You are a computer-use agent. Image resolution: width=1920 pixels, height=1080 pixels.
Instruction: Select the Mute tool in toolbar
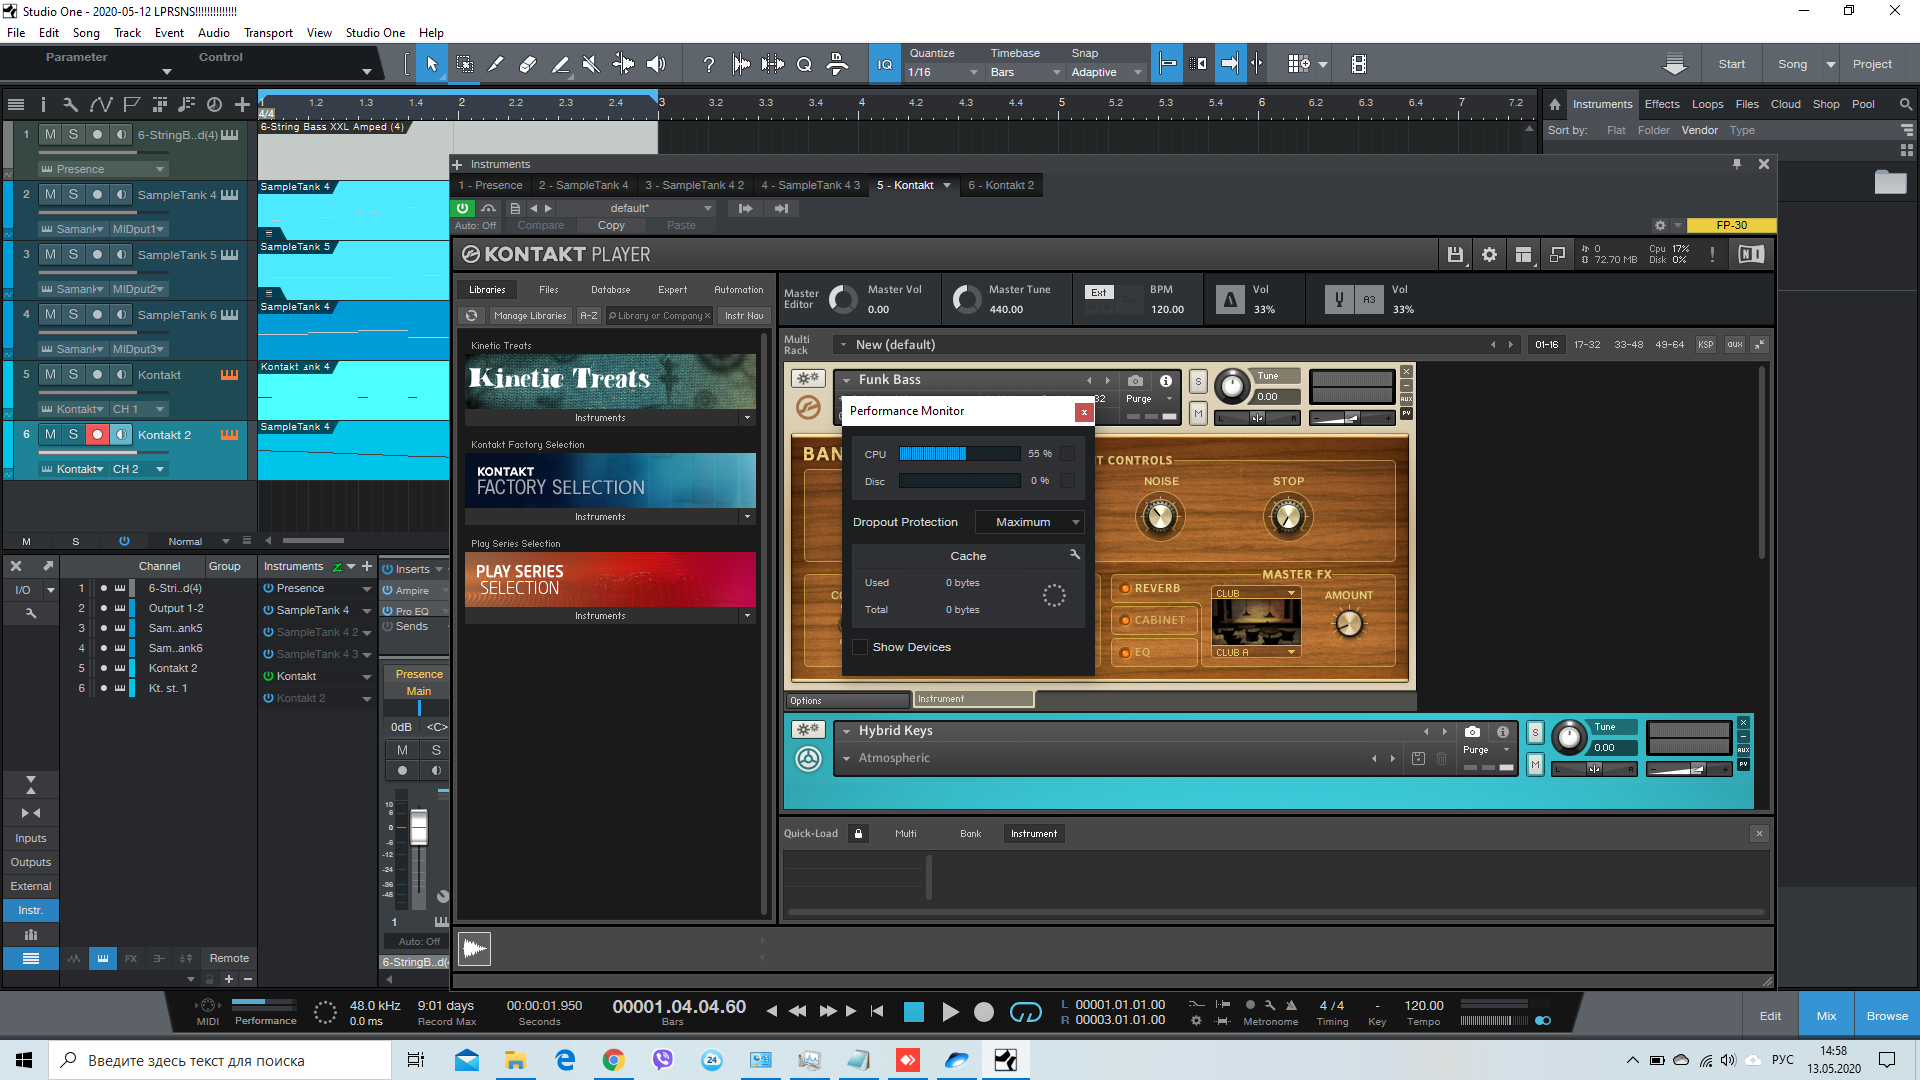(x=591, y=64)
